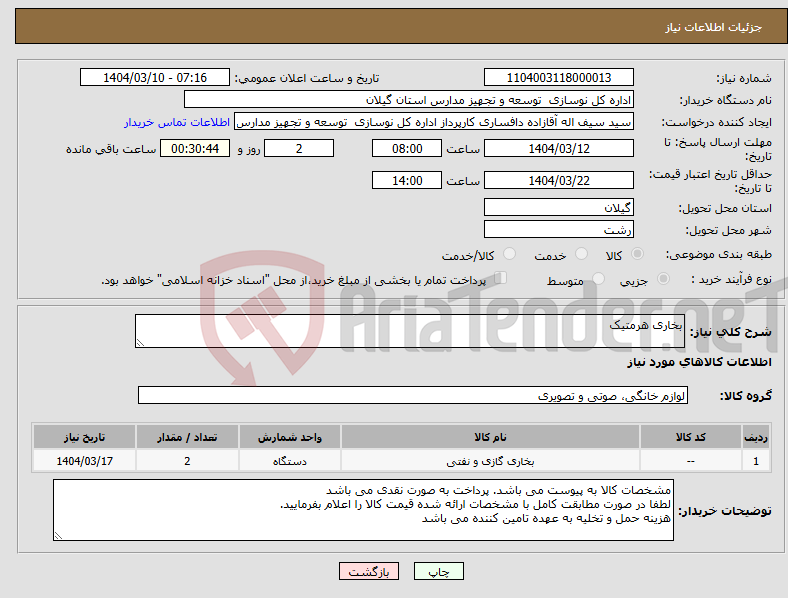Click the response deadline time 08:00
Image resolution: width=788 pixels, height=598 pixels.
[x=407, y=148]
